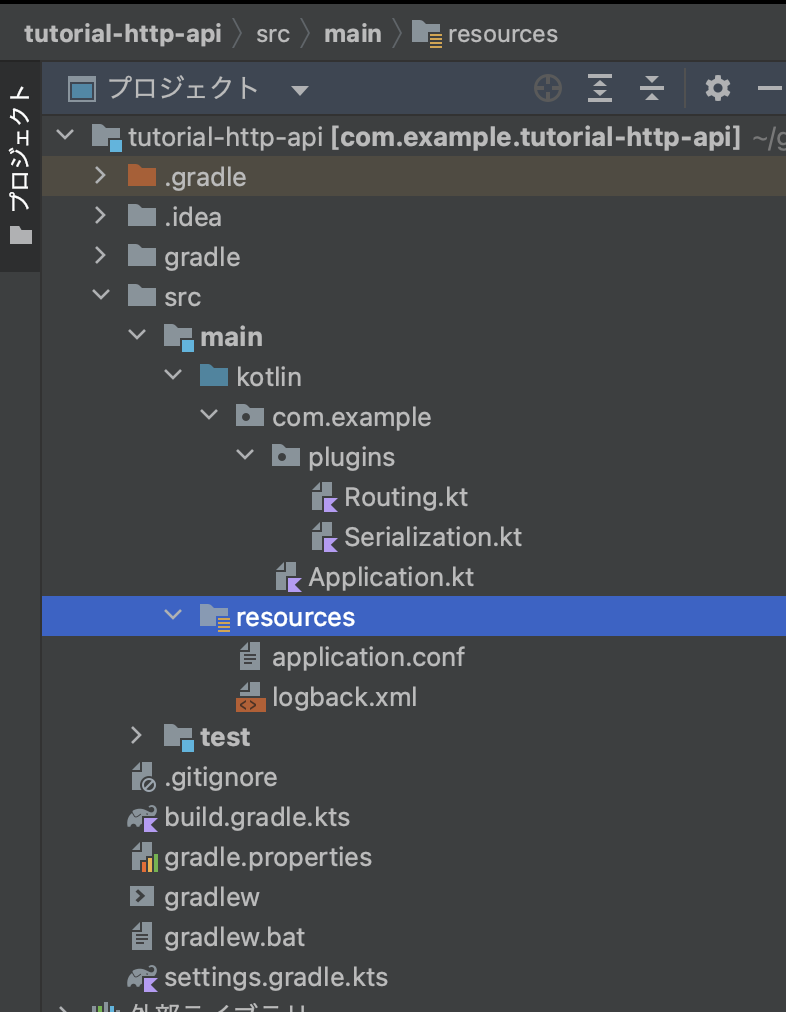Collapse the src folder

pos(101,295)
